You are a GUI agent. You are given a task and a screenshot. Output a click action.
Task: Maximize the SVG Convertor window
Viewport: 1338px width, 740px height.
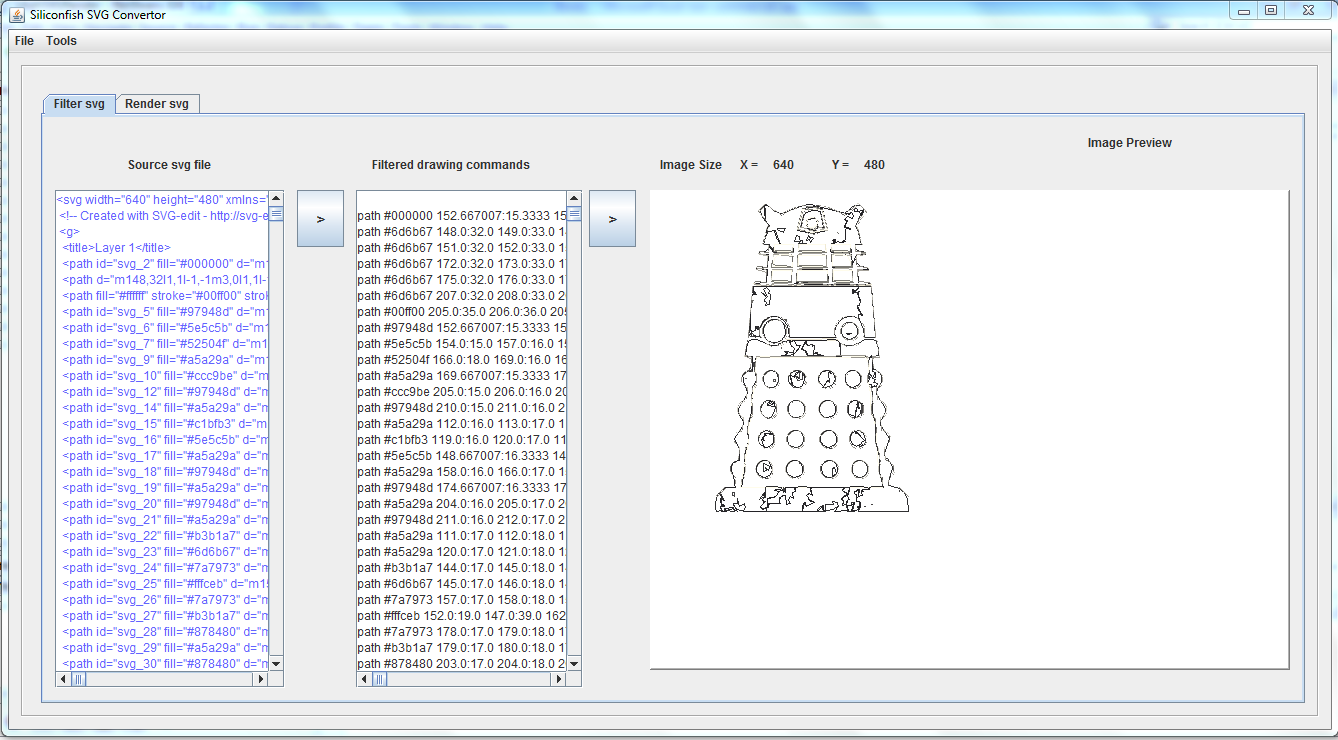[x=1270, y=10]
